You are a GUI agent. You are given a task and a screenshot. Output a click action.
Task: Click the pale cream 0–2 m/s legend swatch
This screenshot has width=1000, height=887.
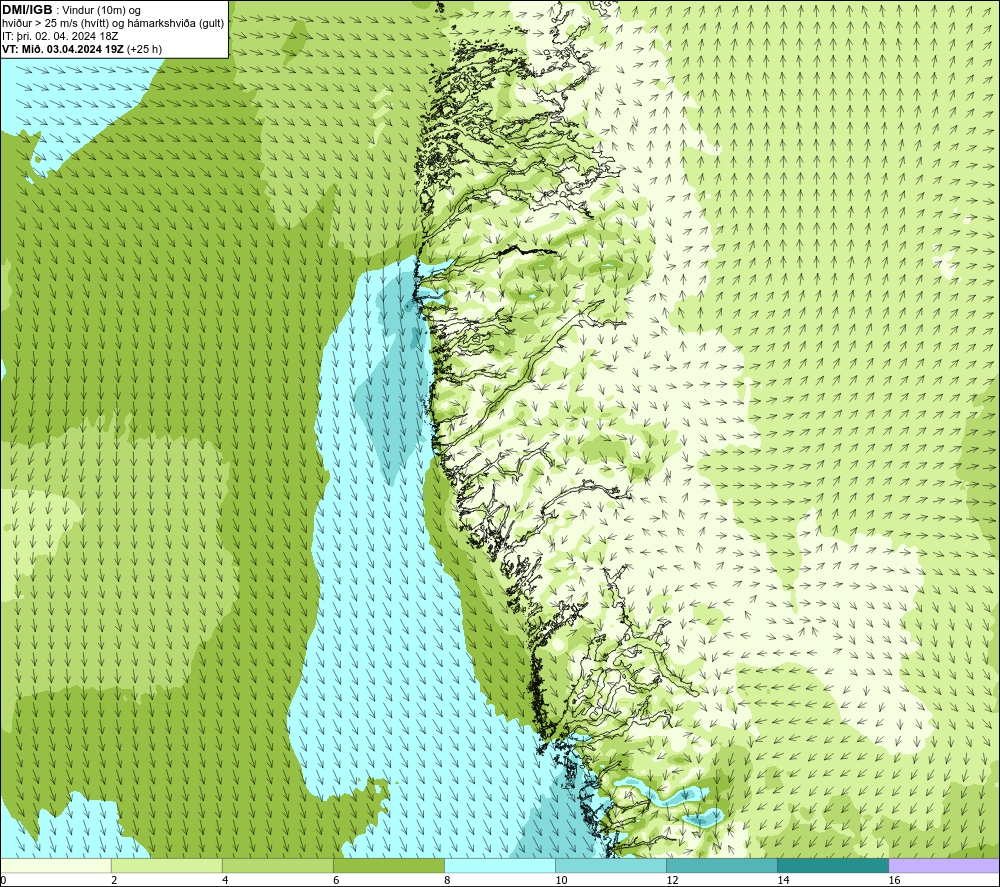(56, 865)
